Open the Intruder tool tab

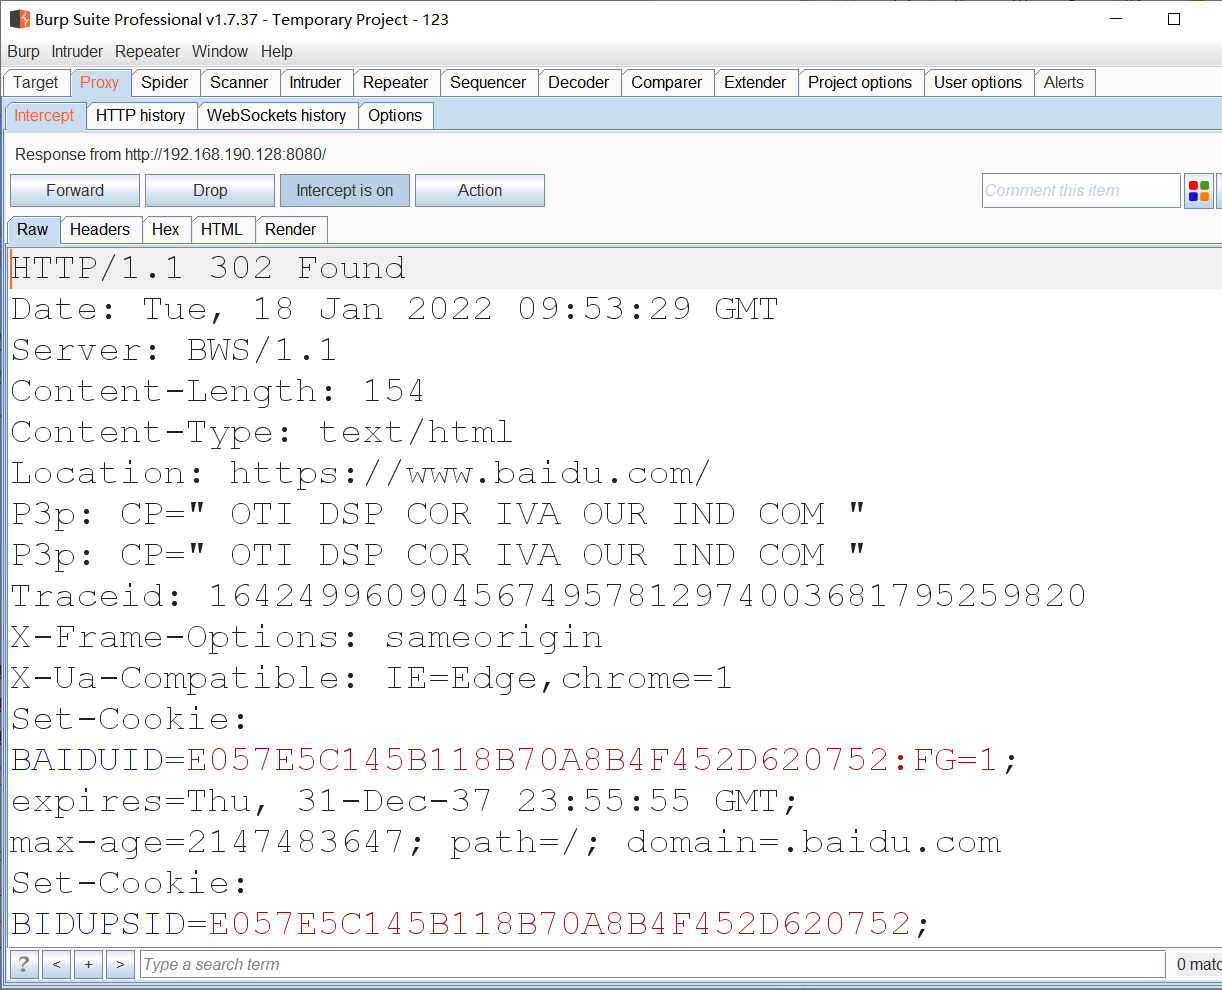click(315, 83)
